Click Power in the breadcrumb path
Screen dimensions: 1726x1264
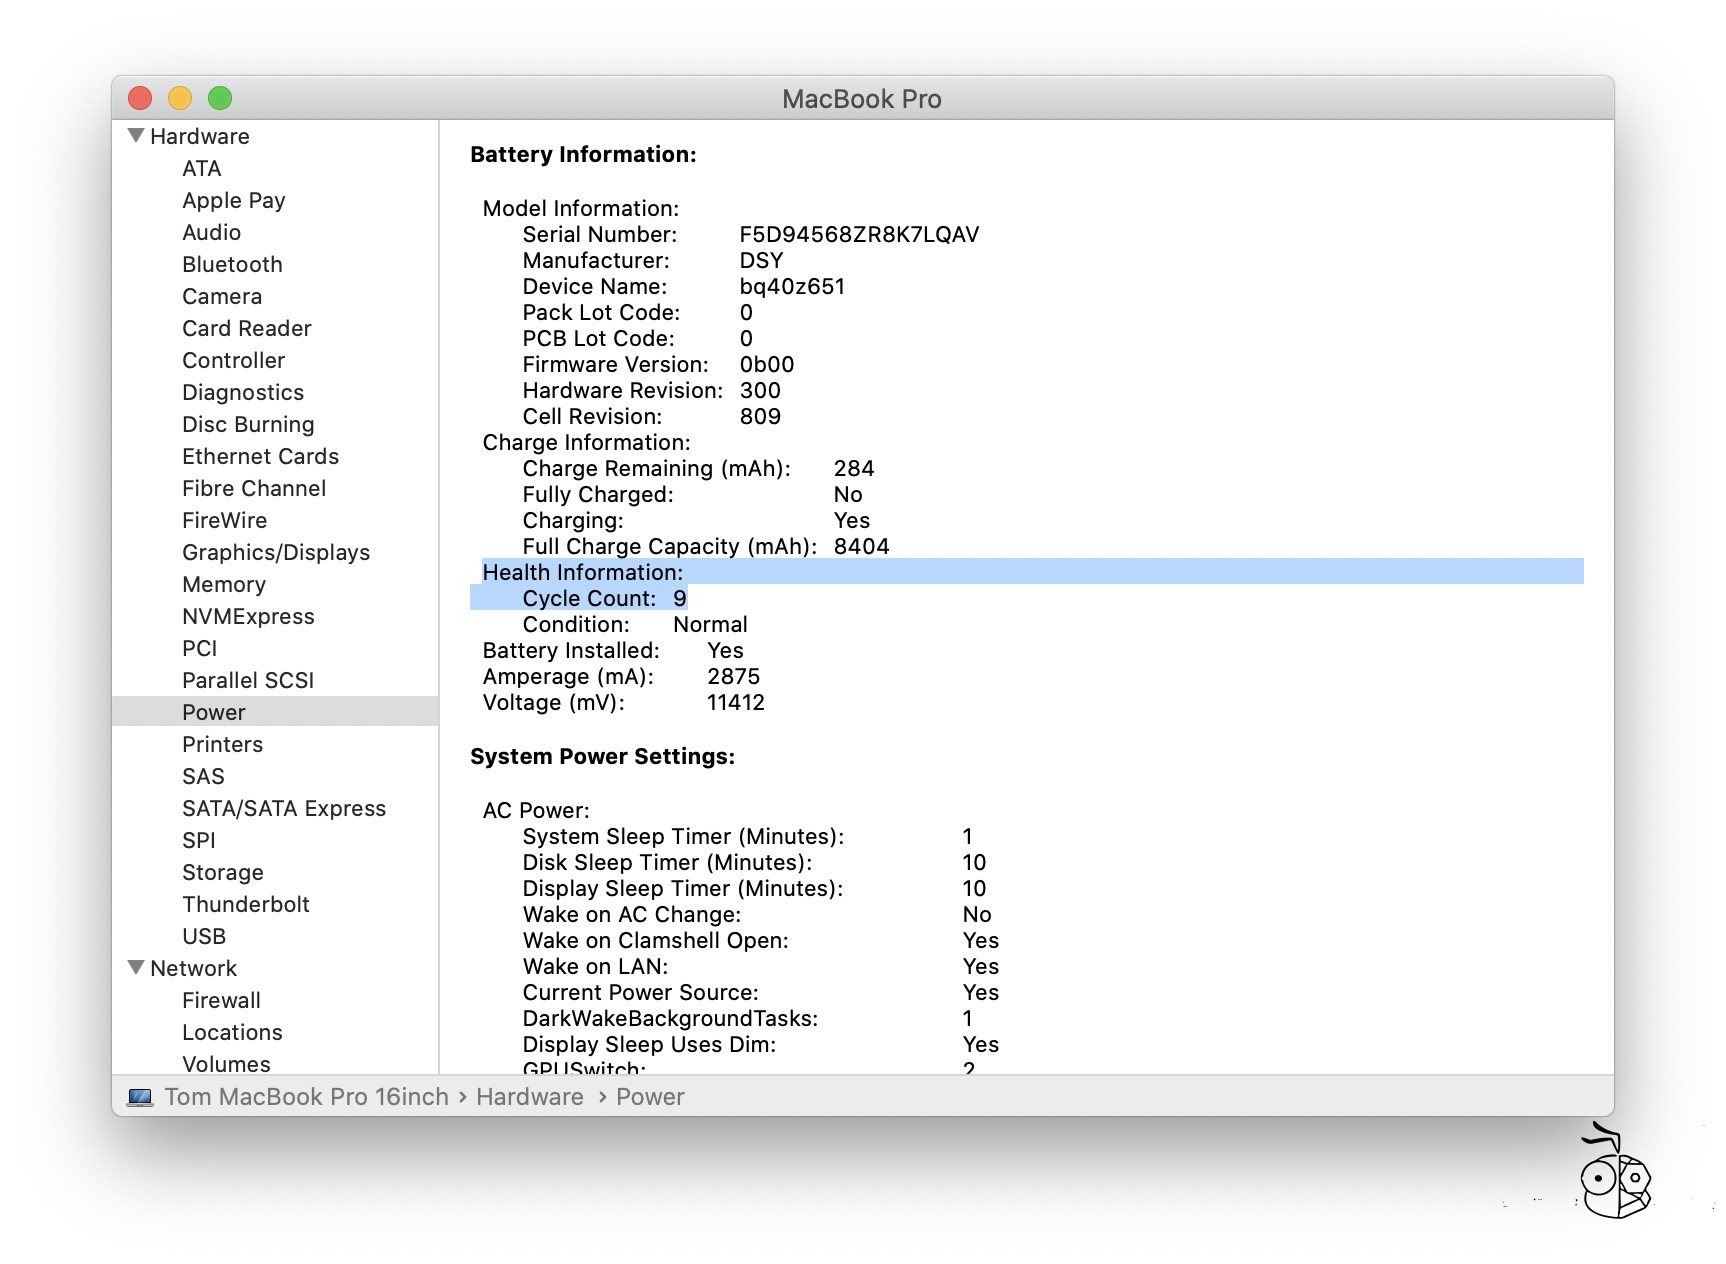coord(651,1097)
